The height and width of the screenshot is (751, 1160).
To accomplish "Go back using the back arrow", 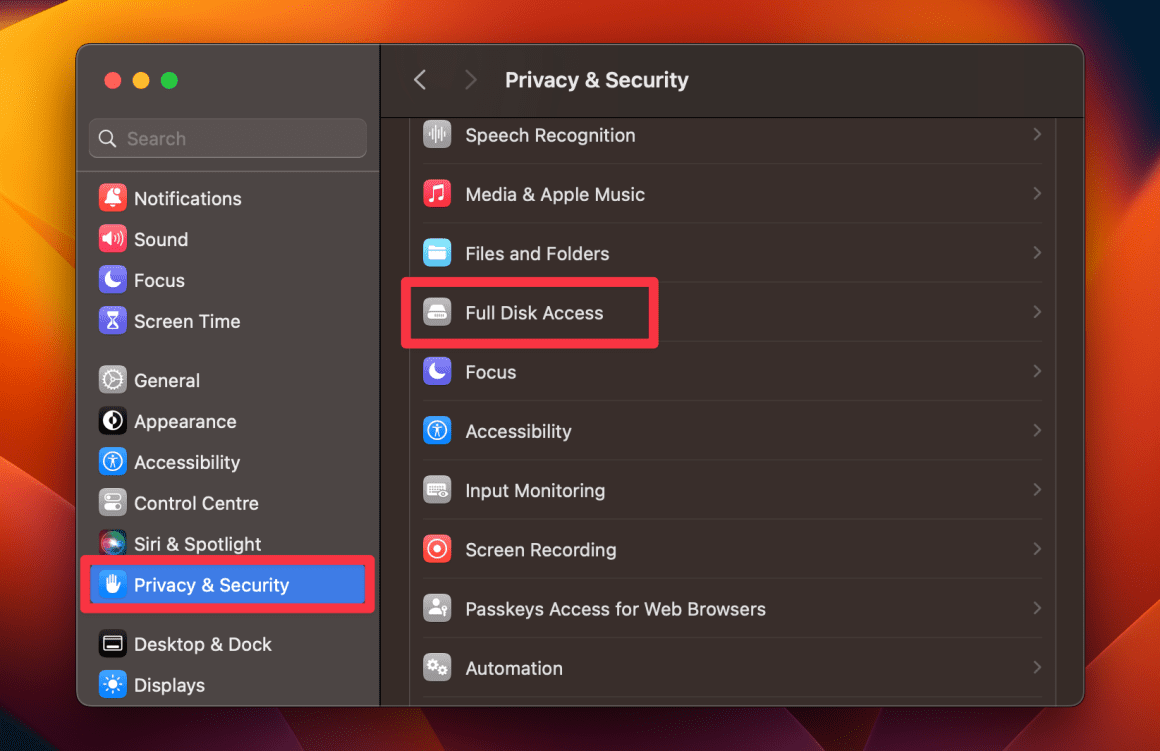I will coord(419,79).
